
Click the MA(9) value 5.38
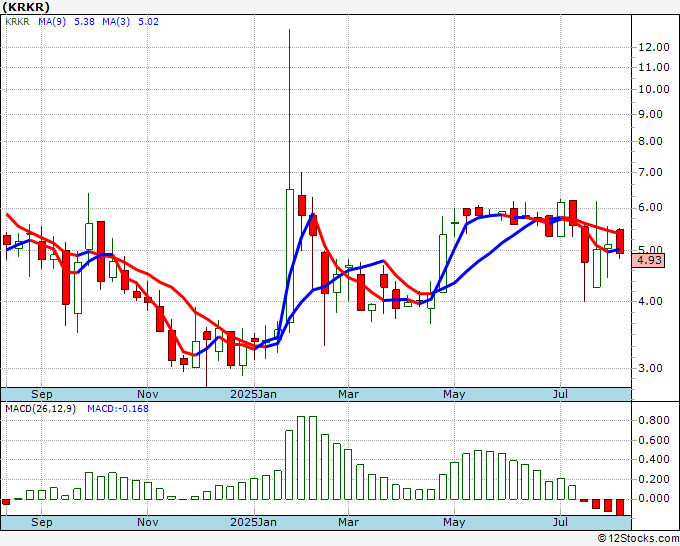click(84, 22)
